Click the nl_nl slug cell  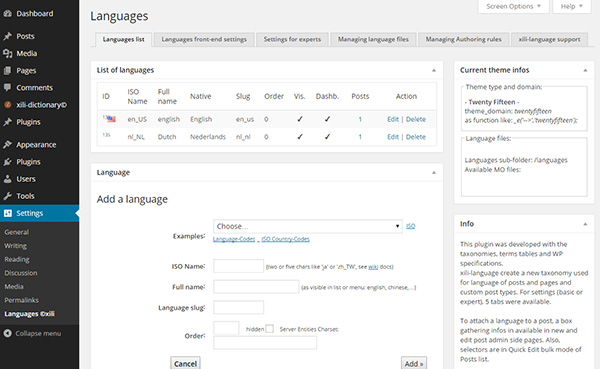click(x=243, y=137)
